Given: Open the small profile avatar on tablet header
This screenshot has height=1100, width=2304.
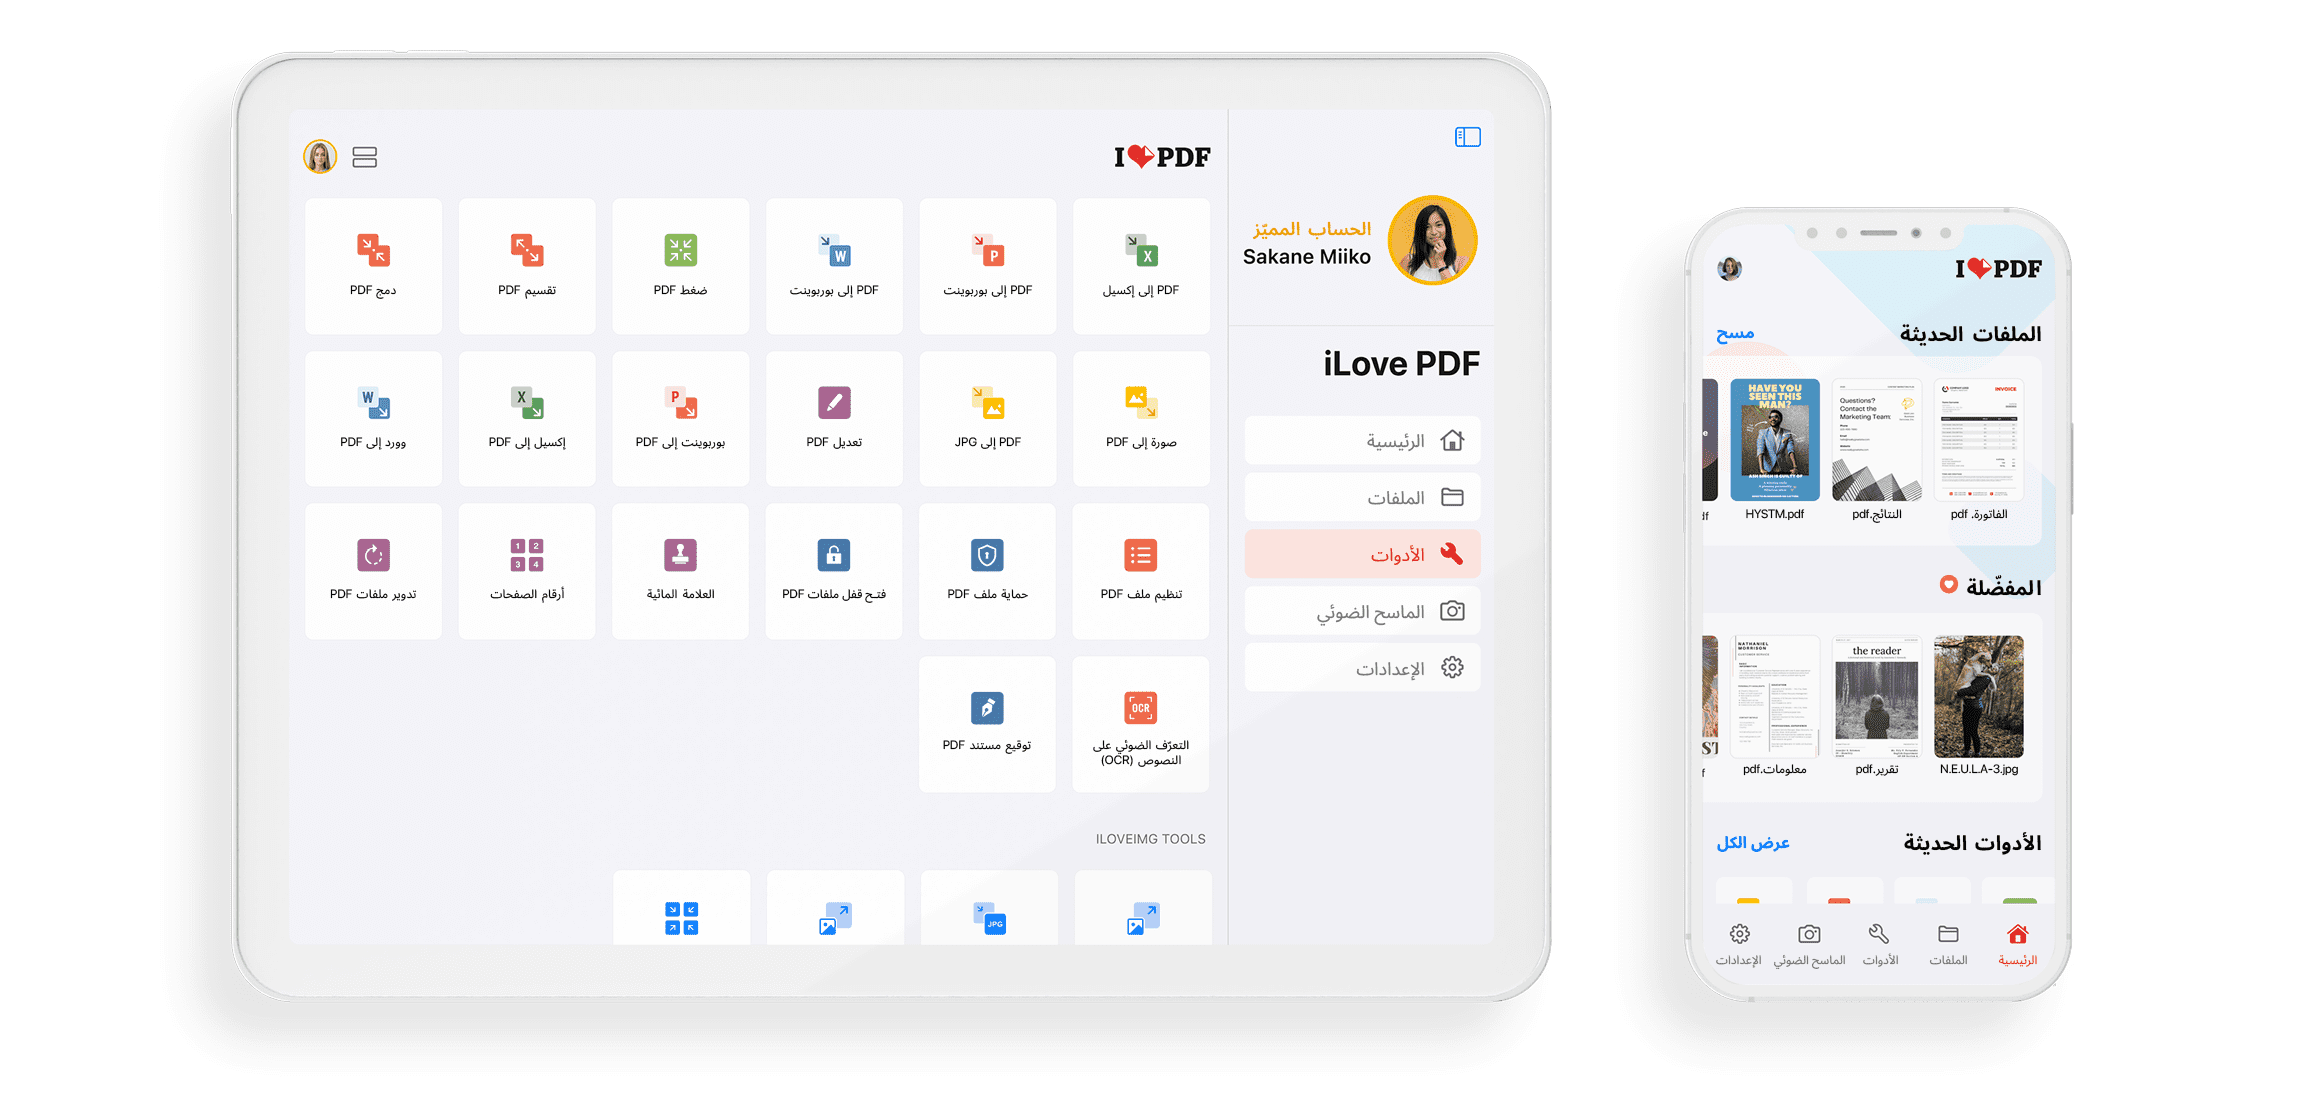Looking at the screenshot, I should pos(320,157).
